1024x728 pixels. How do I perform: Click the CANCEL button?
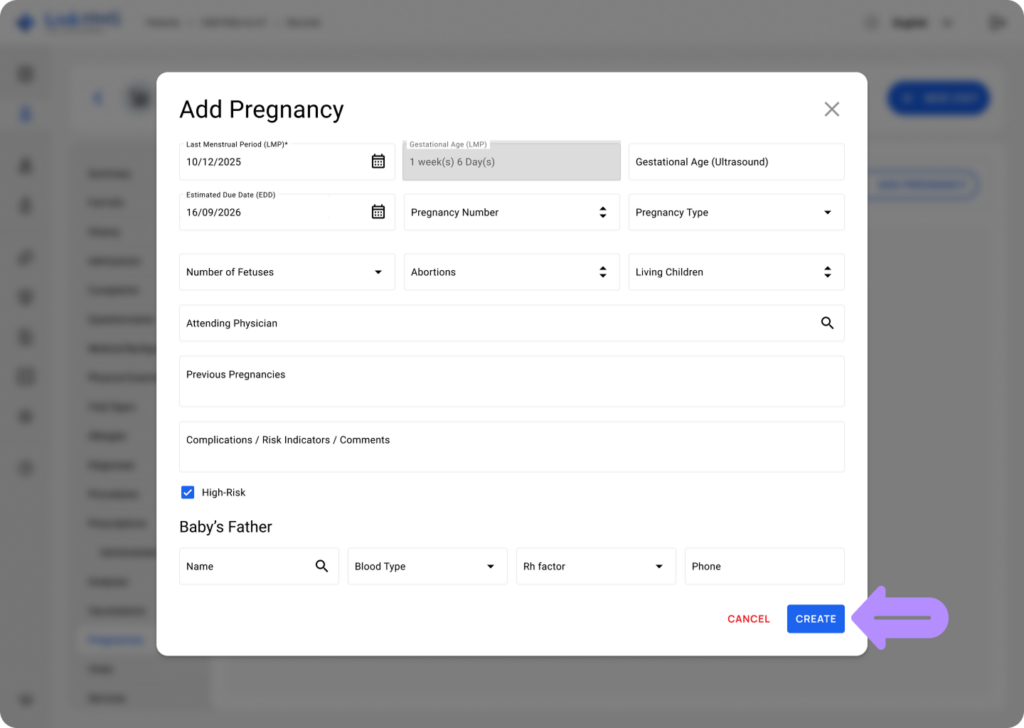pos(748,618)
